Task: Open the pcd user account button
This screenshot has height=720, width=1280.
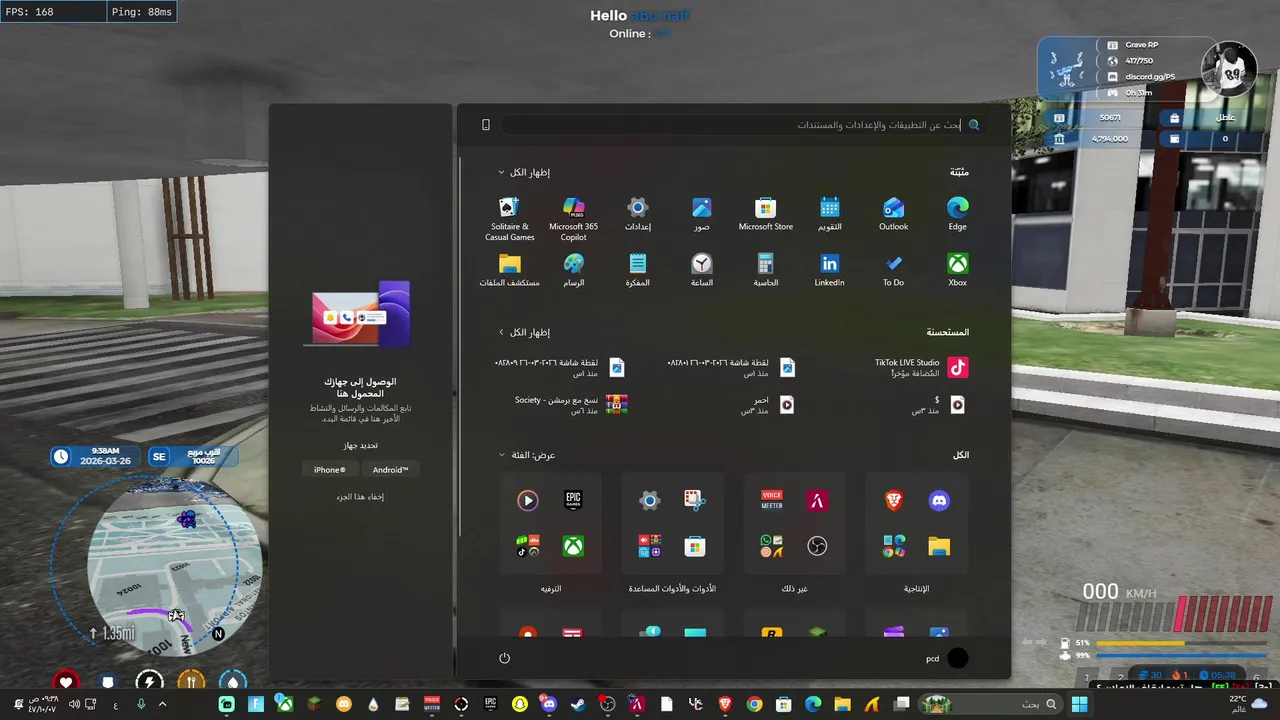Action: [x=946, y=658]
